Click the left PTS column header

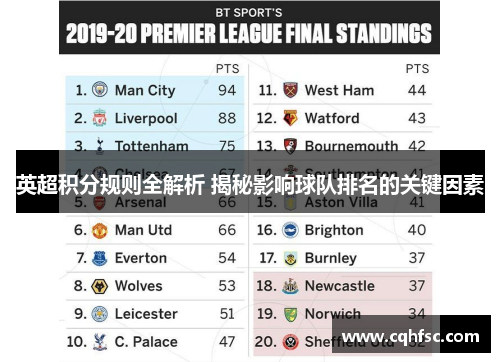[x=228, y=69]
